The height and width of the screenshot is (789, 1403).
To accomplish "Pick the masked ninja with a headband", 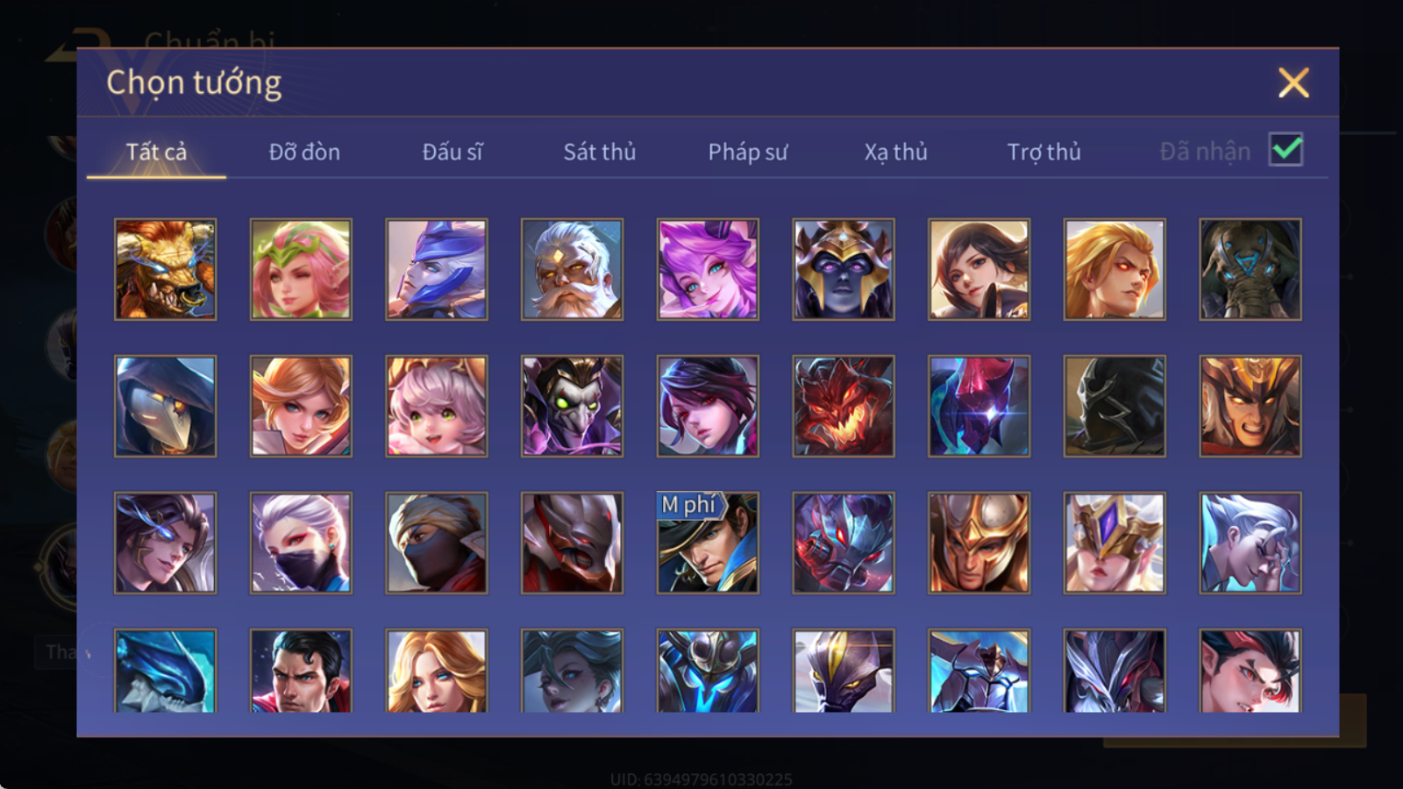I will pos(437,543).
